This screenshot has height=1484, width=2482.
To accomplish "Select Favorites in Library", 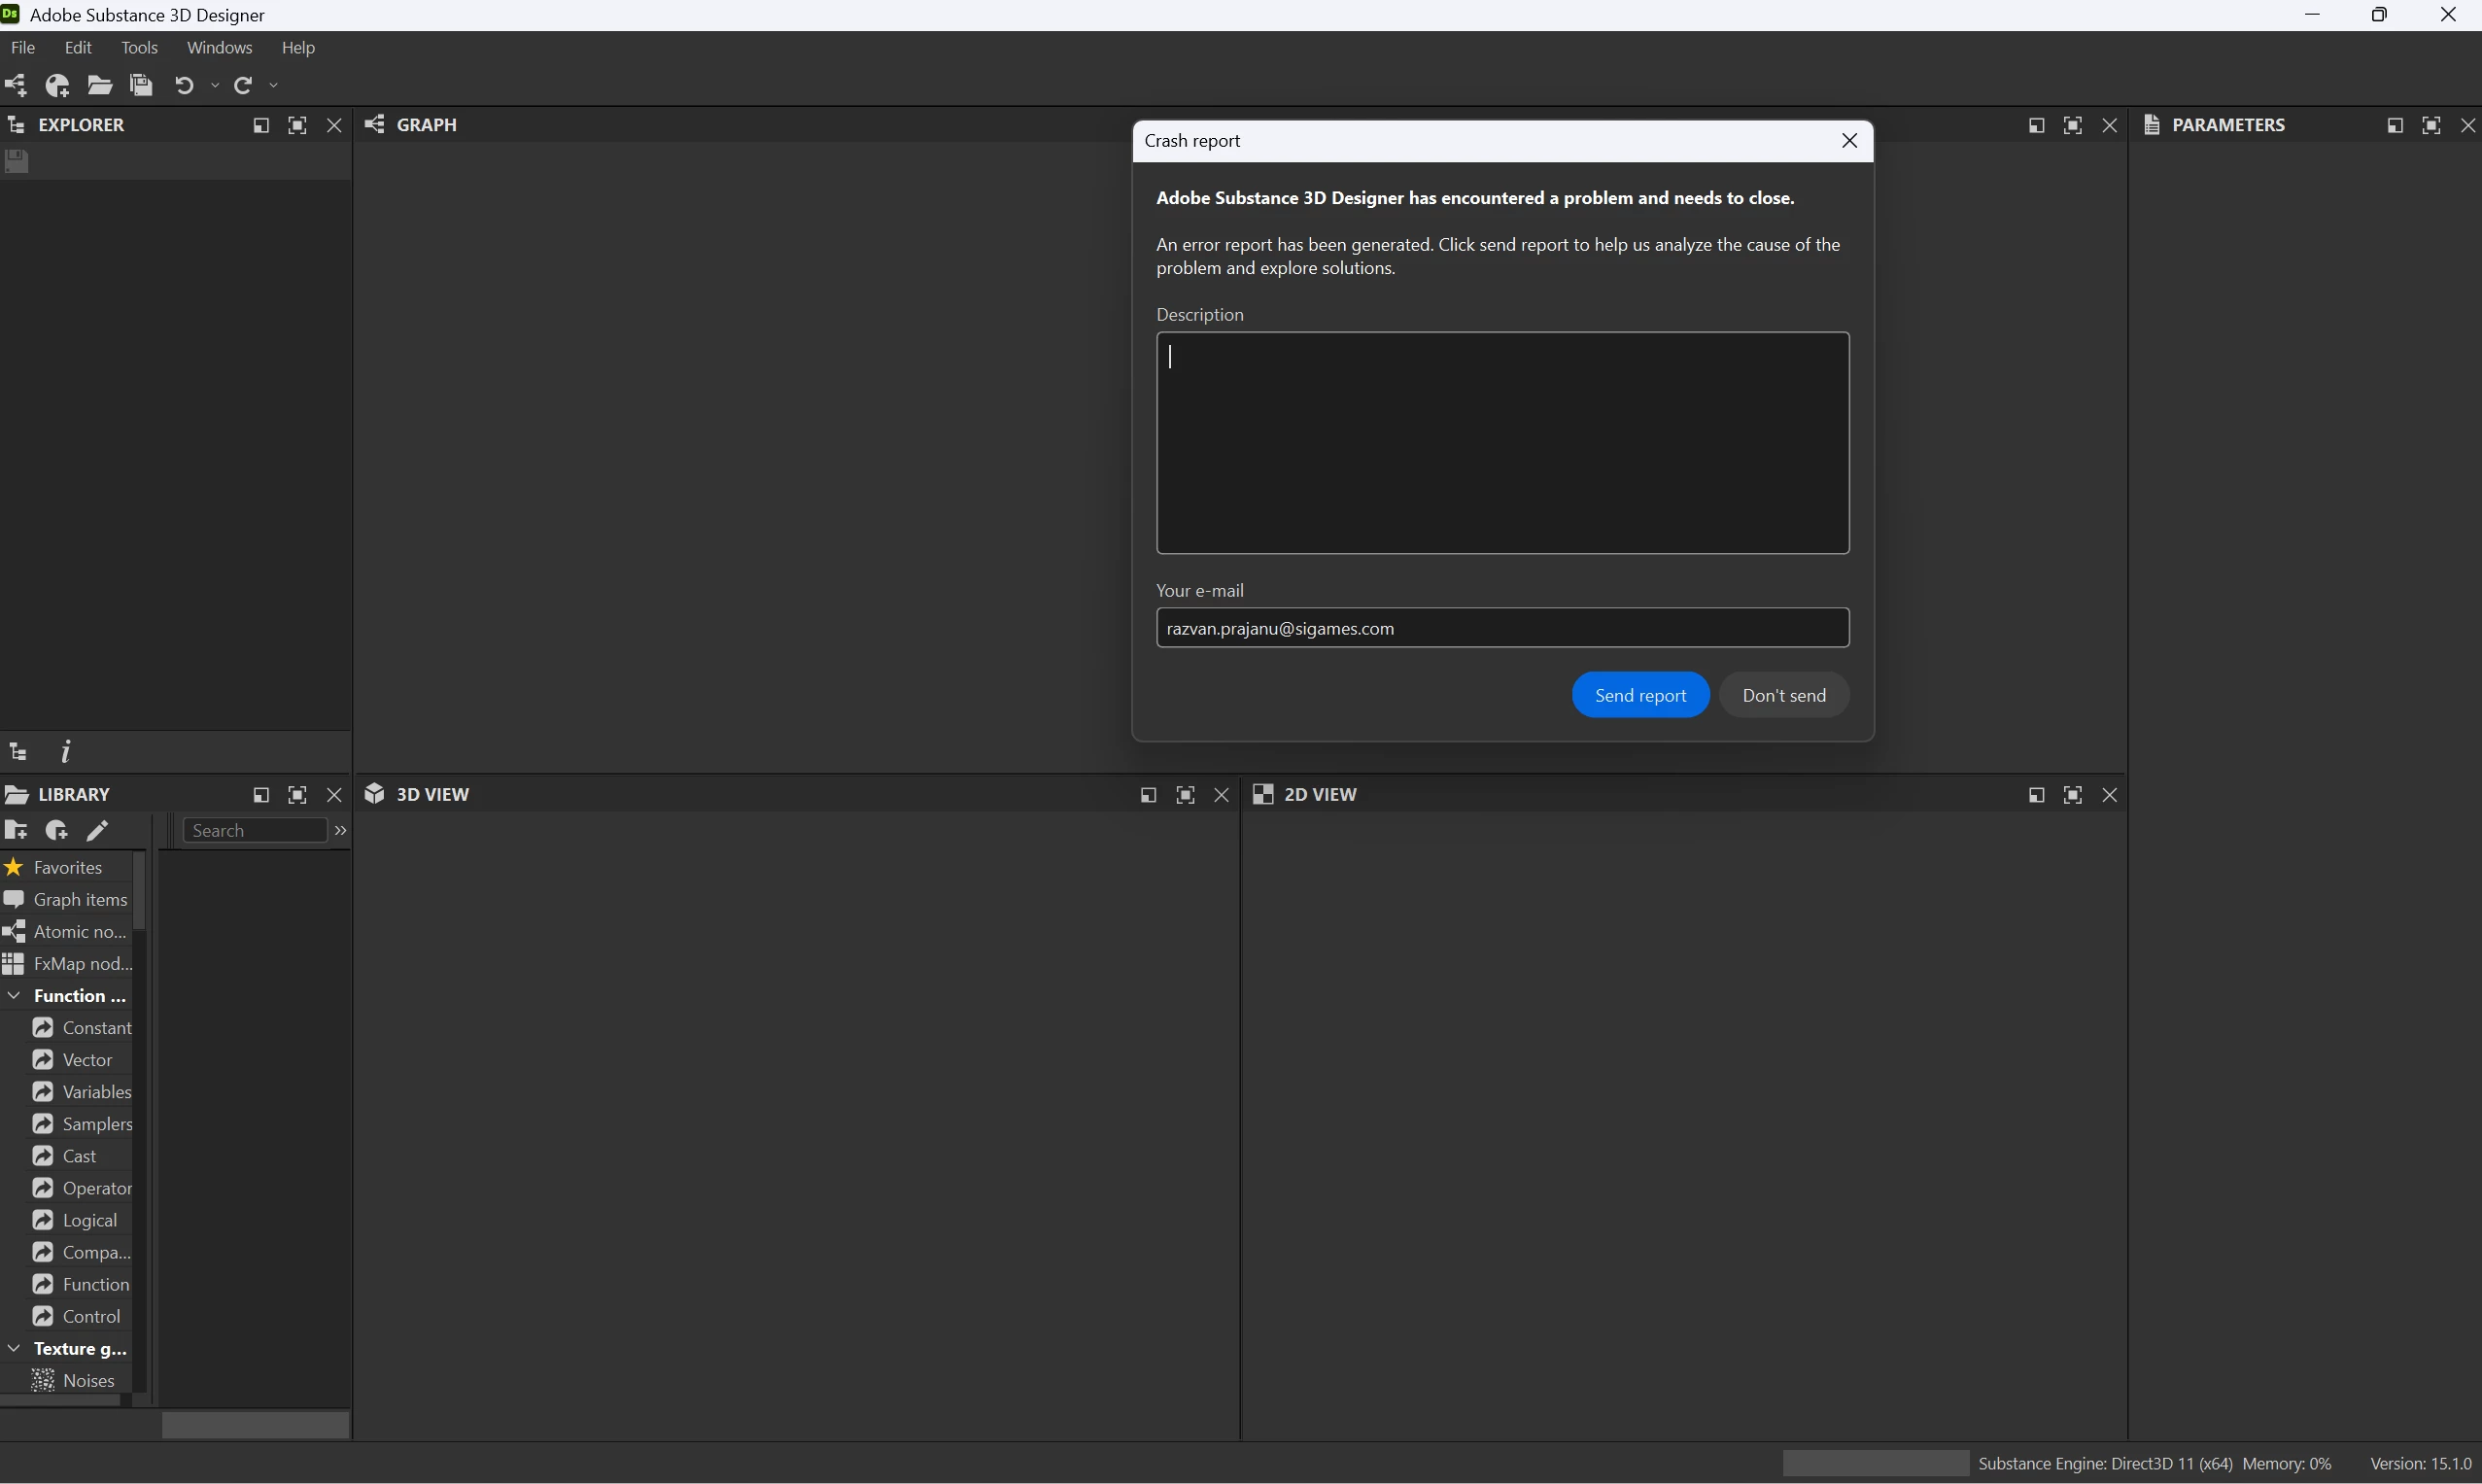I will point(67,868).
